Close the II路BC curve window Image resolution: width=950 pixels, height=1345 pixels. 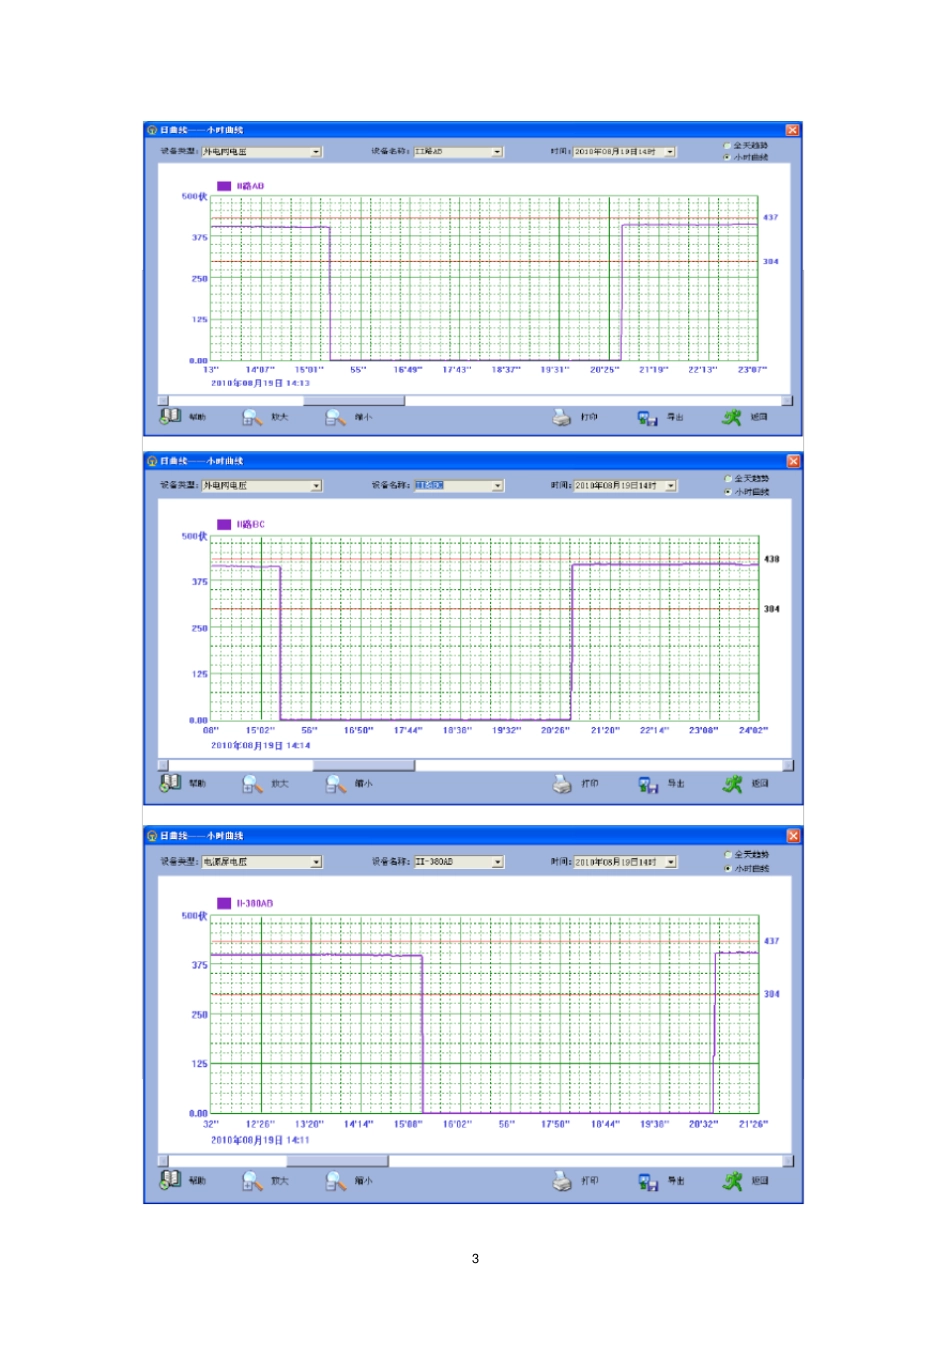click(793, 461)
